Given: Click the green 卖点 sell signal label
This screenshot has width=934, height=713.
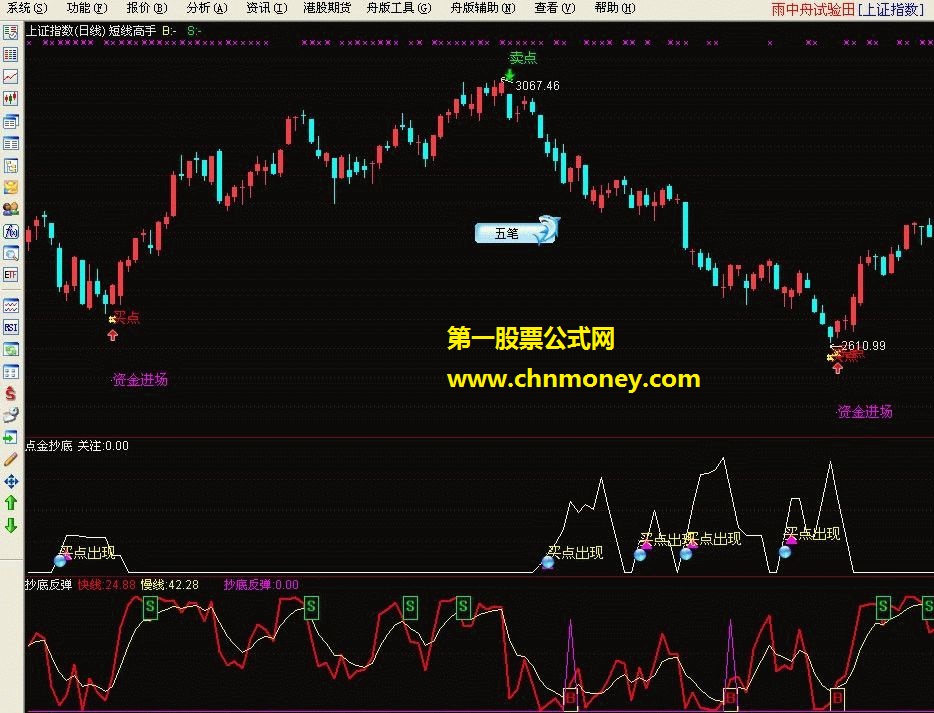Looking at the screenshot, I should pyautogui.click(x=523, y=58).
